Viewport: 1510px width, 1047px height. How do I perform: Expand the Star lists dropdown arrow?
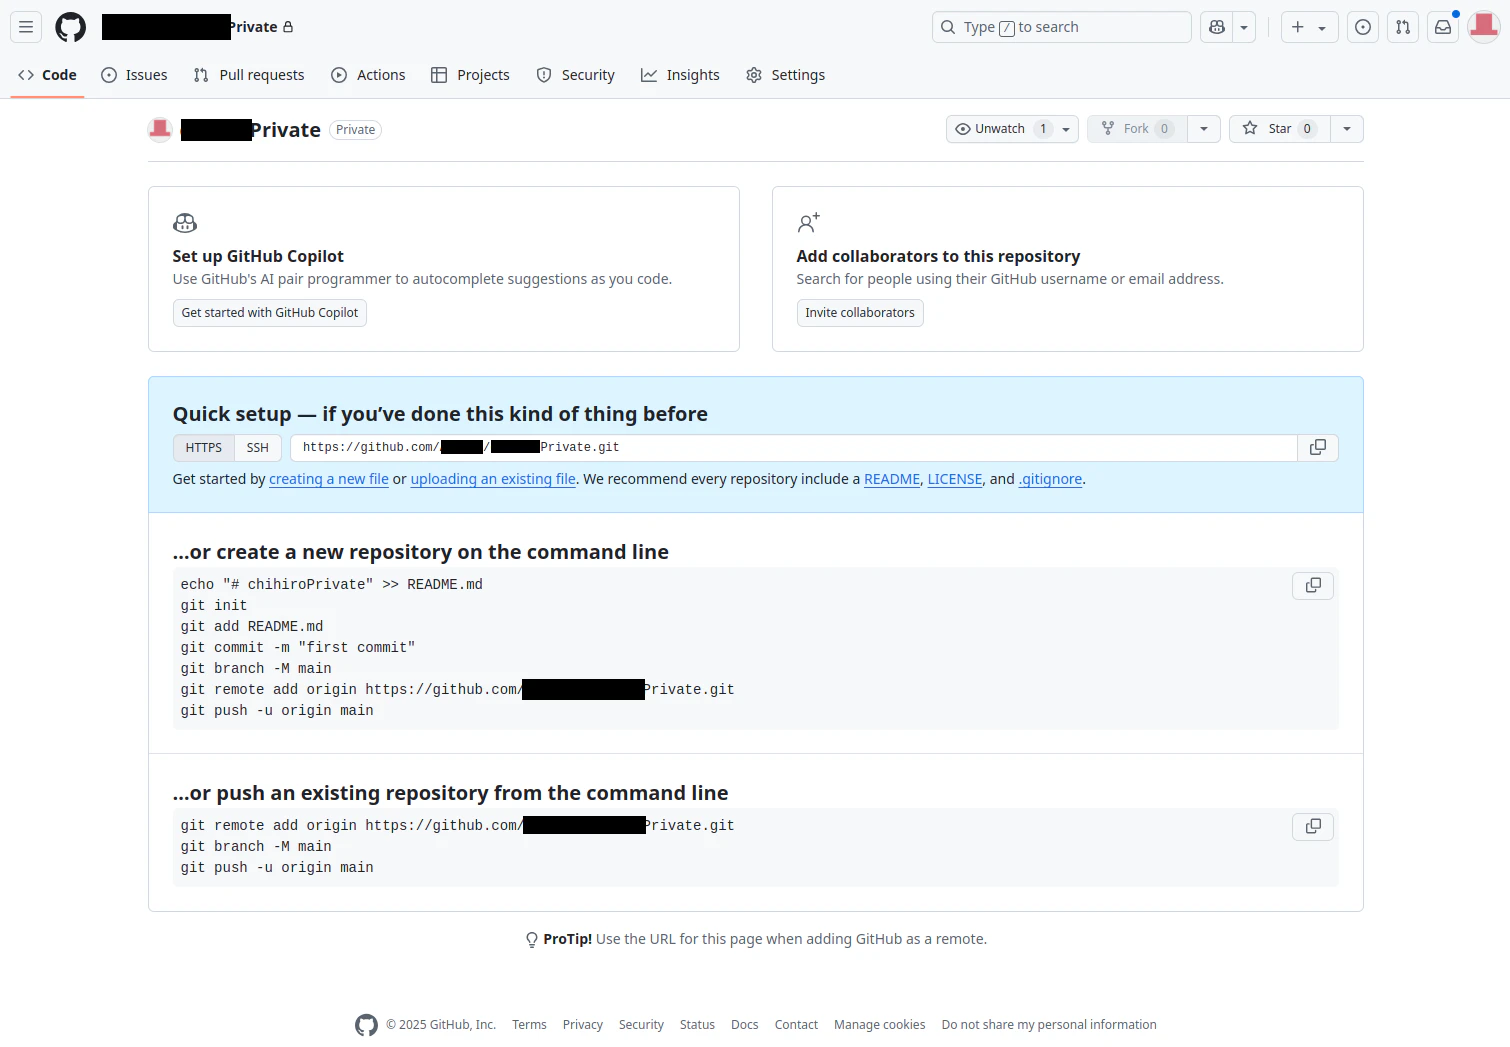1347,129
